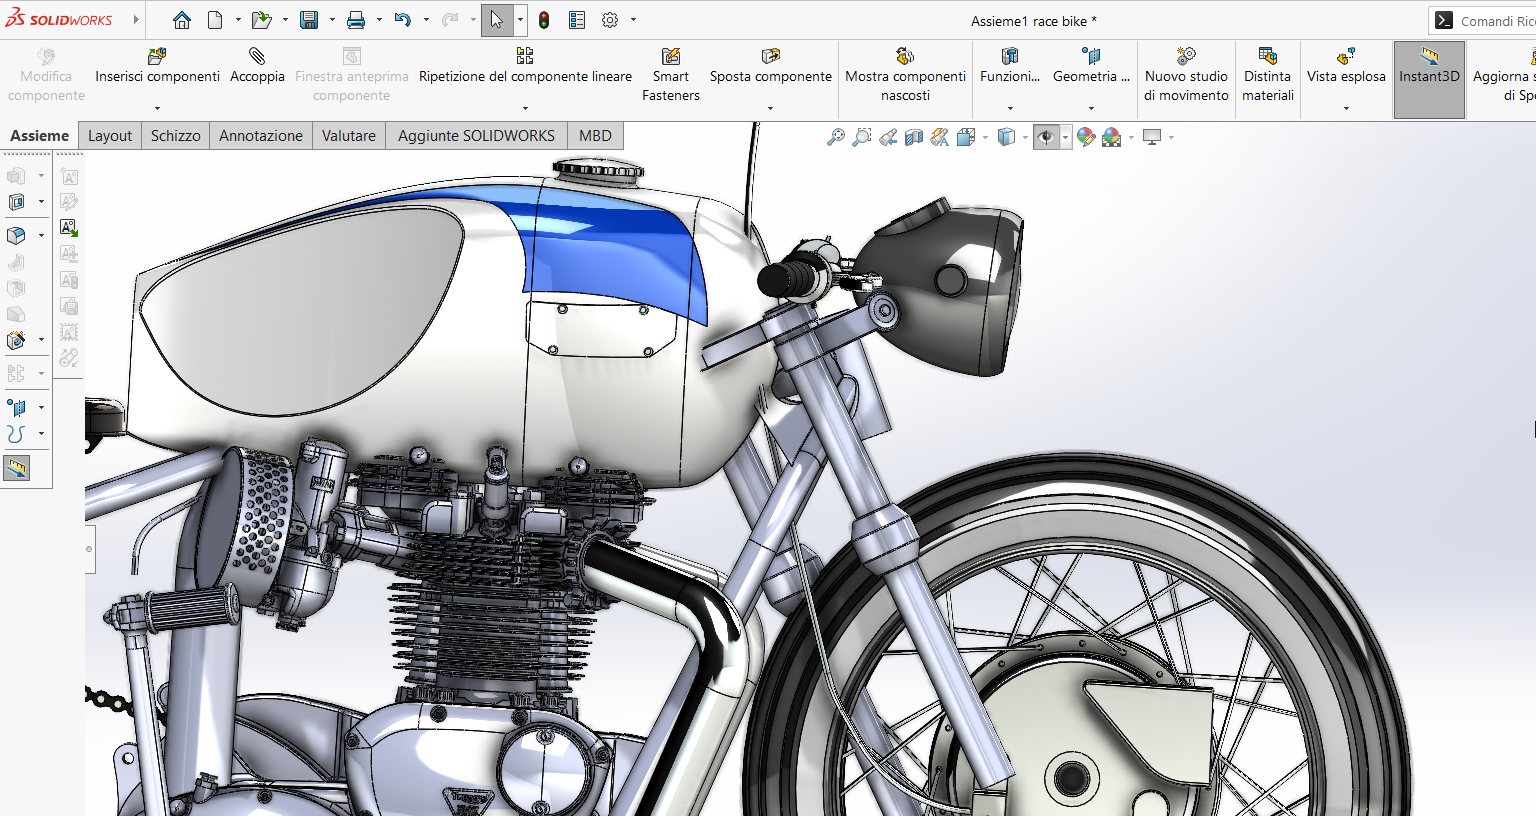This screenshot has width=1536, height=816.
Task: Open the Dynamic Annotation Views icon
Action: 940,137
